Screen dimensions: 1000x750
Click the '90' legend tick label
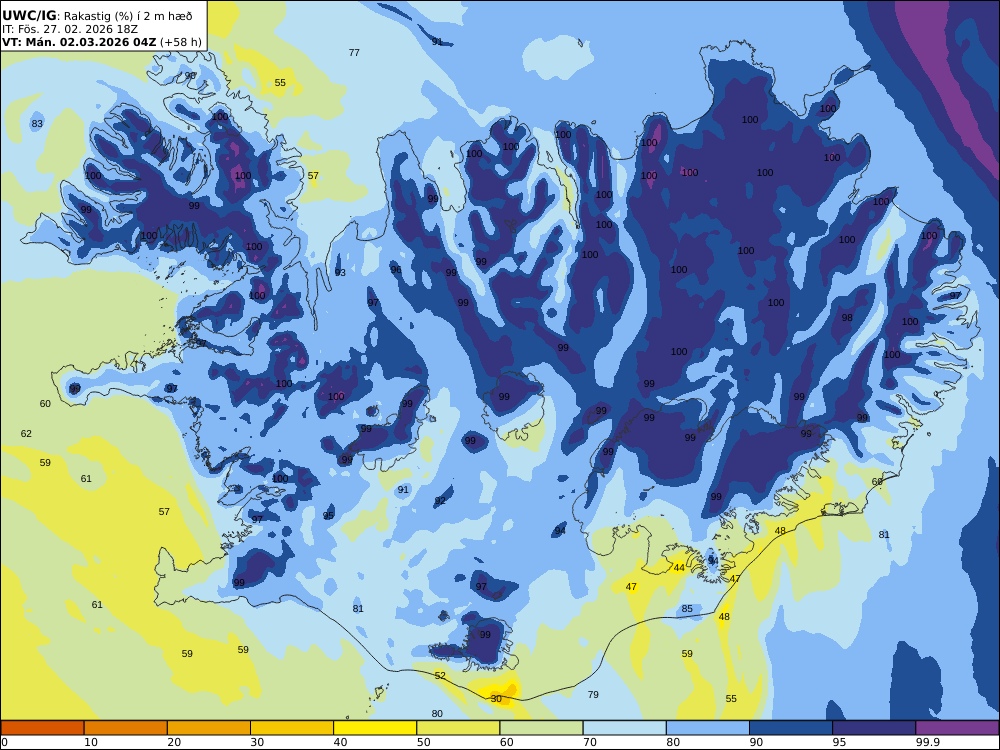(756, 742)
